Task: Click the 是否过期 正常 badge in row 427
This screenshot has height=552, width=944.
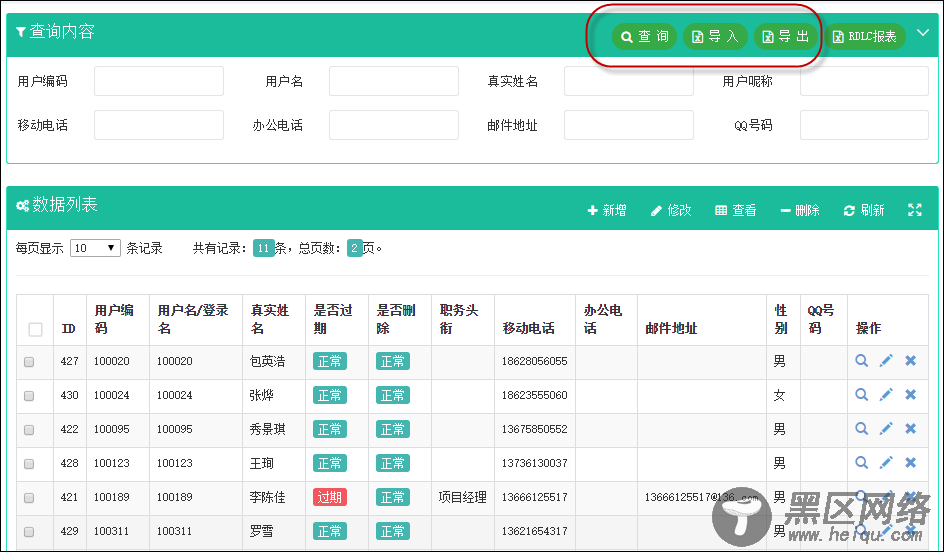Action: (329, 361)
